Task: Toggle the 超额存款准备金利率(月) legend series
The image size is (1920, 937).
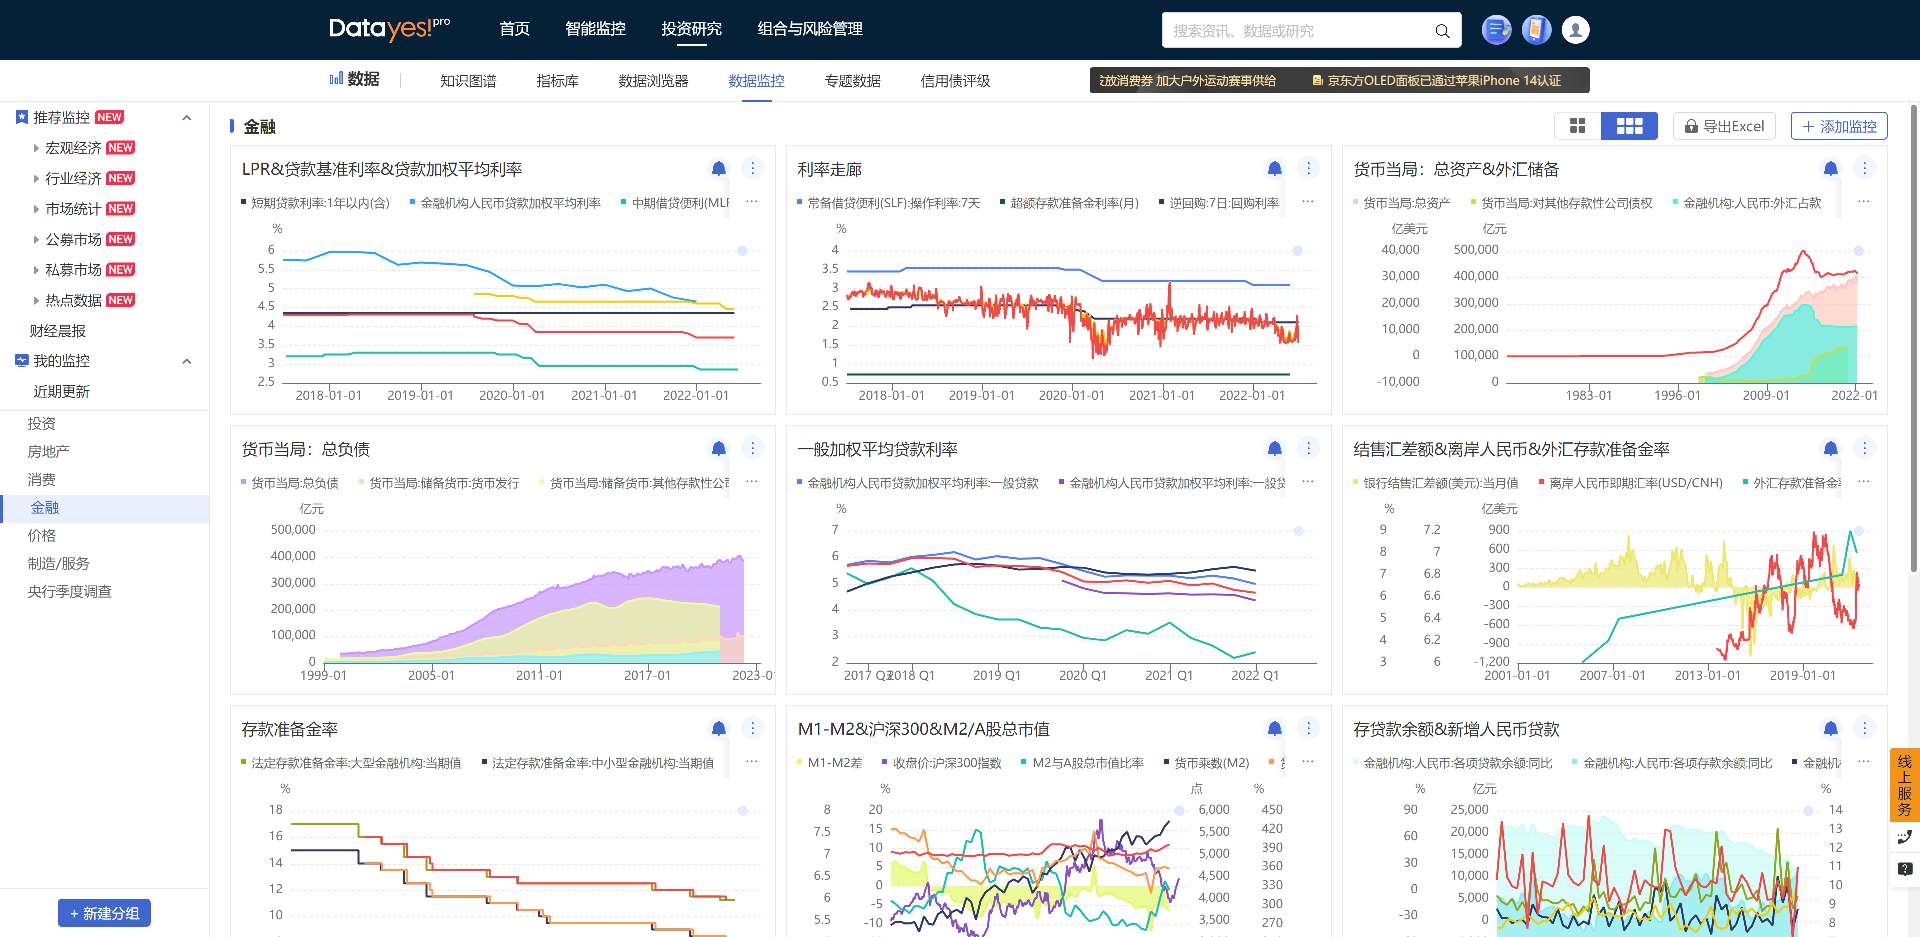Action: click(x=1069, y=203)
